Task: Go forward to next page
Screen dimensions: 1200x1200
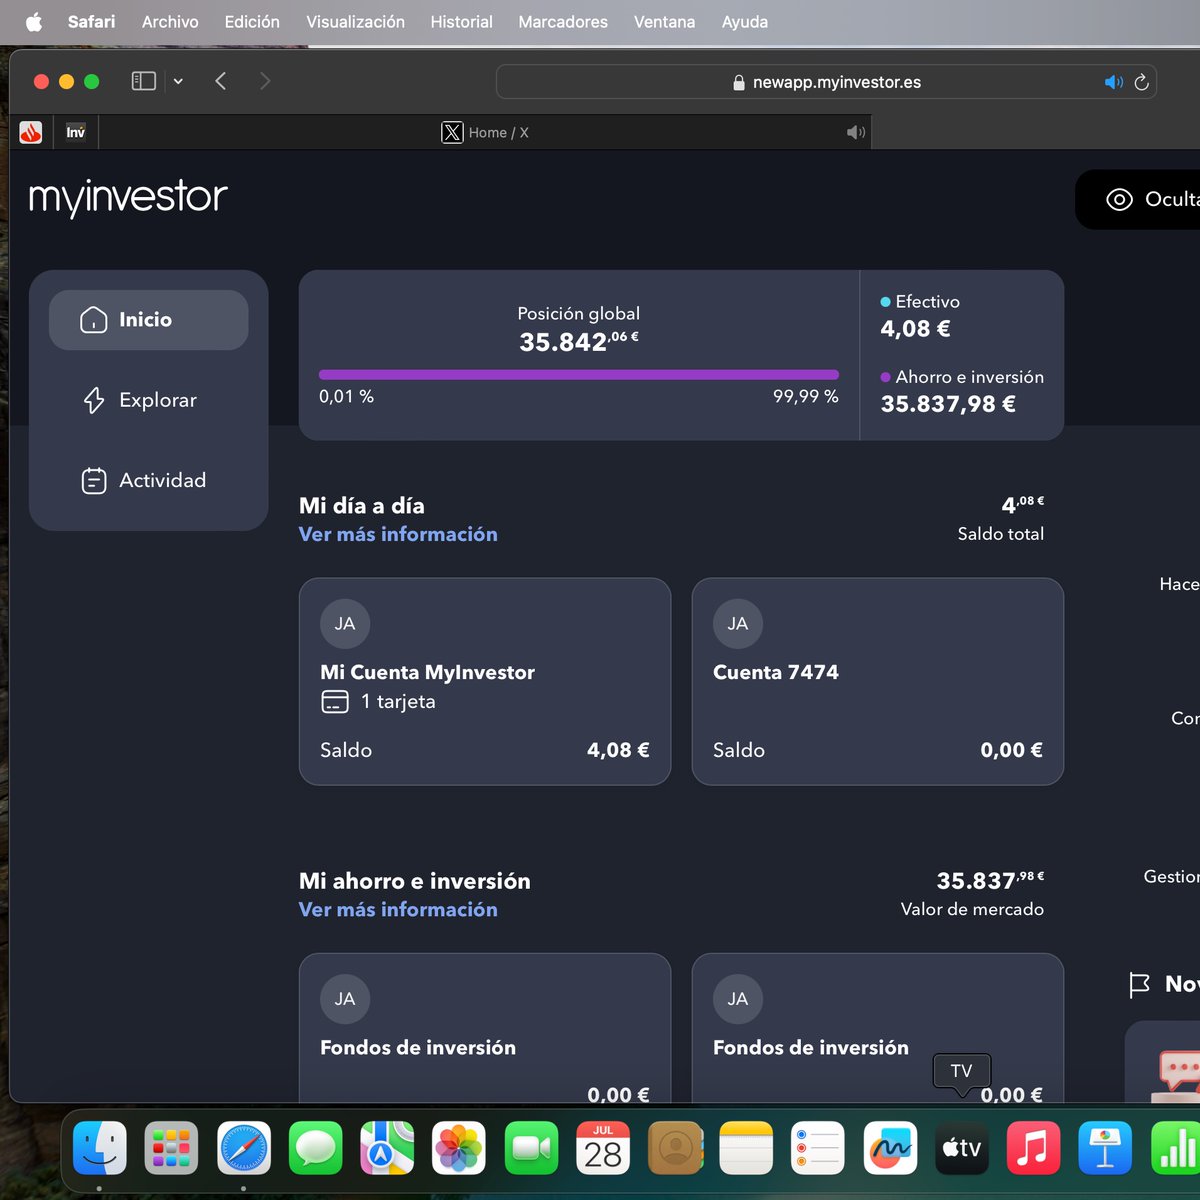Action: (x=265, y=81)
